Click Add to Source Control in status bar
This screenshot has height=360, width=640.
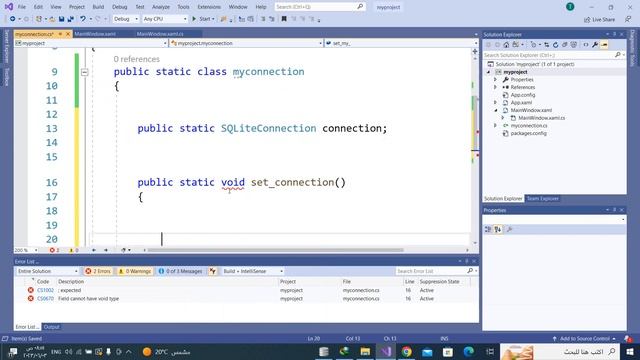tap(584, 338)
